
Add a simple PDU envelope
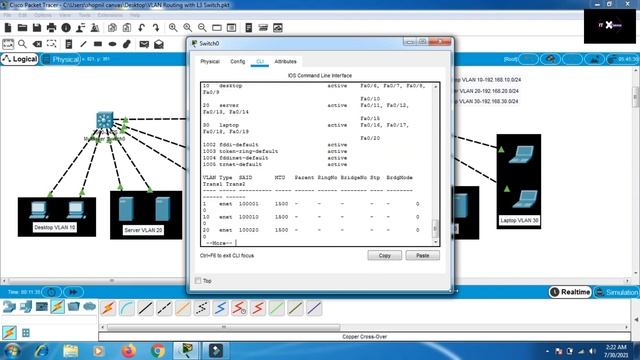(144, 44)
